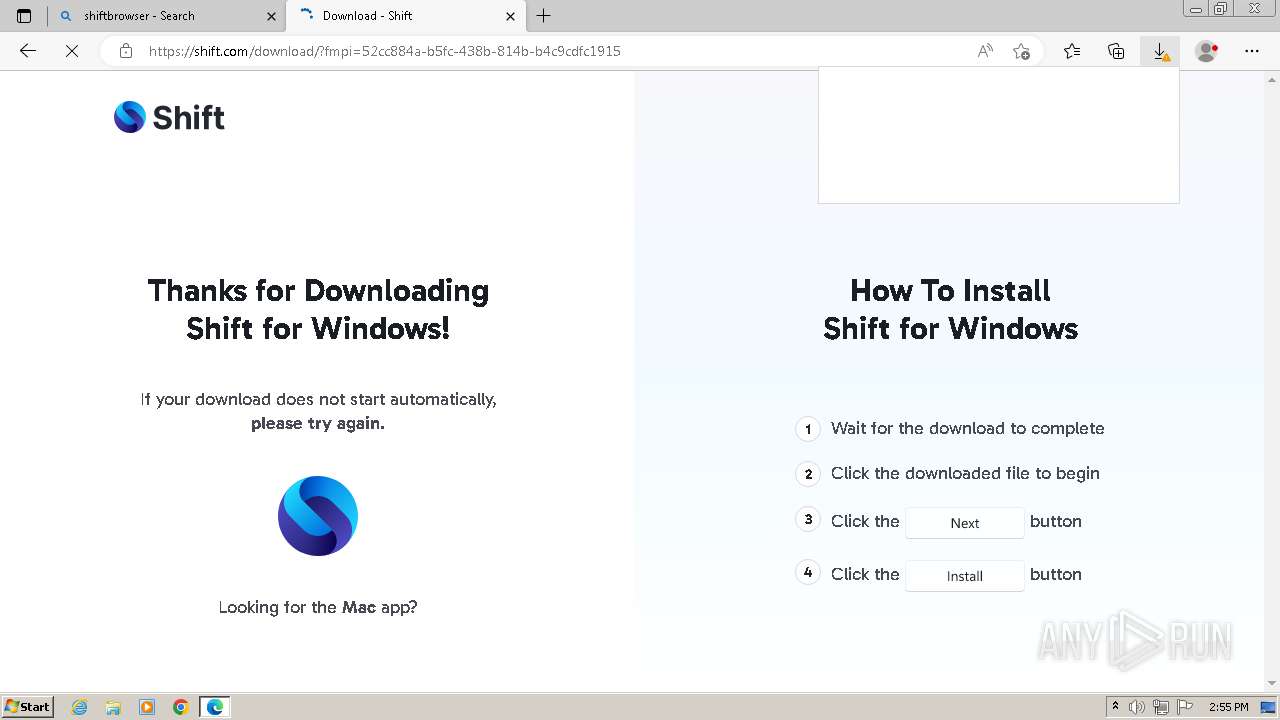Screen dimensions: 1280x720
Task: Open Settings and more menu
Action: (1252, 51)
